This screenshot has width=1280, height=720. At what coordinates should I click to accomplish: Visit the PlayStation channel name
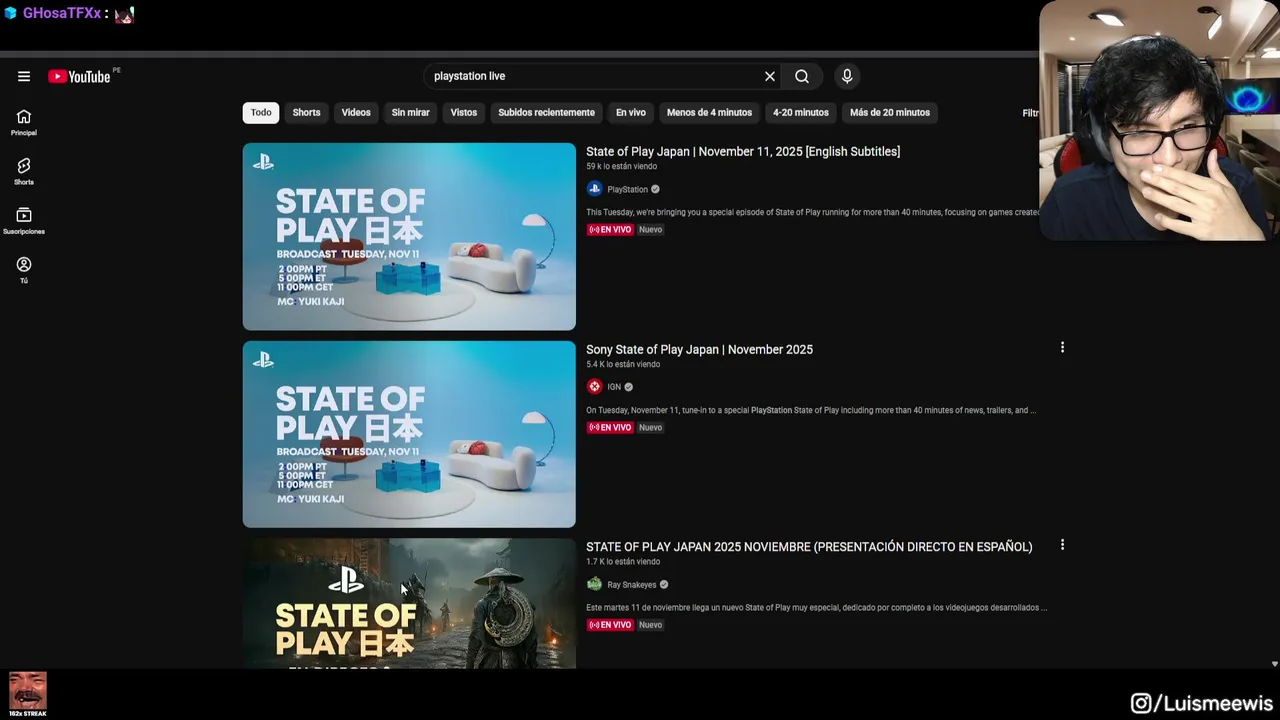(x=628, y=189)
